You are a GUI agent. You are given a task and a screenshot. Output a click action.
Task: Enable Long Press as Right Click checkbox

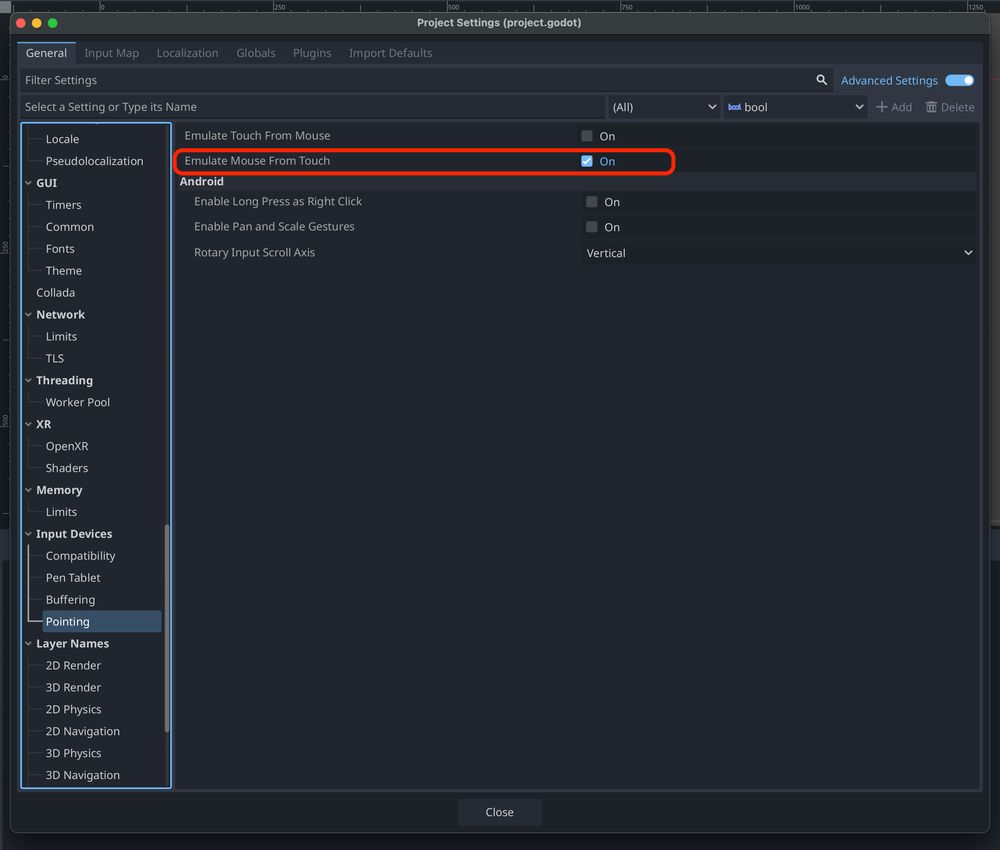(592, 202)
